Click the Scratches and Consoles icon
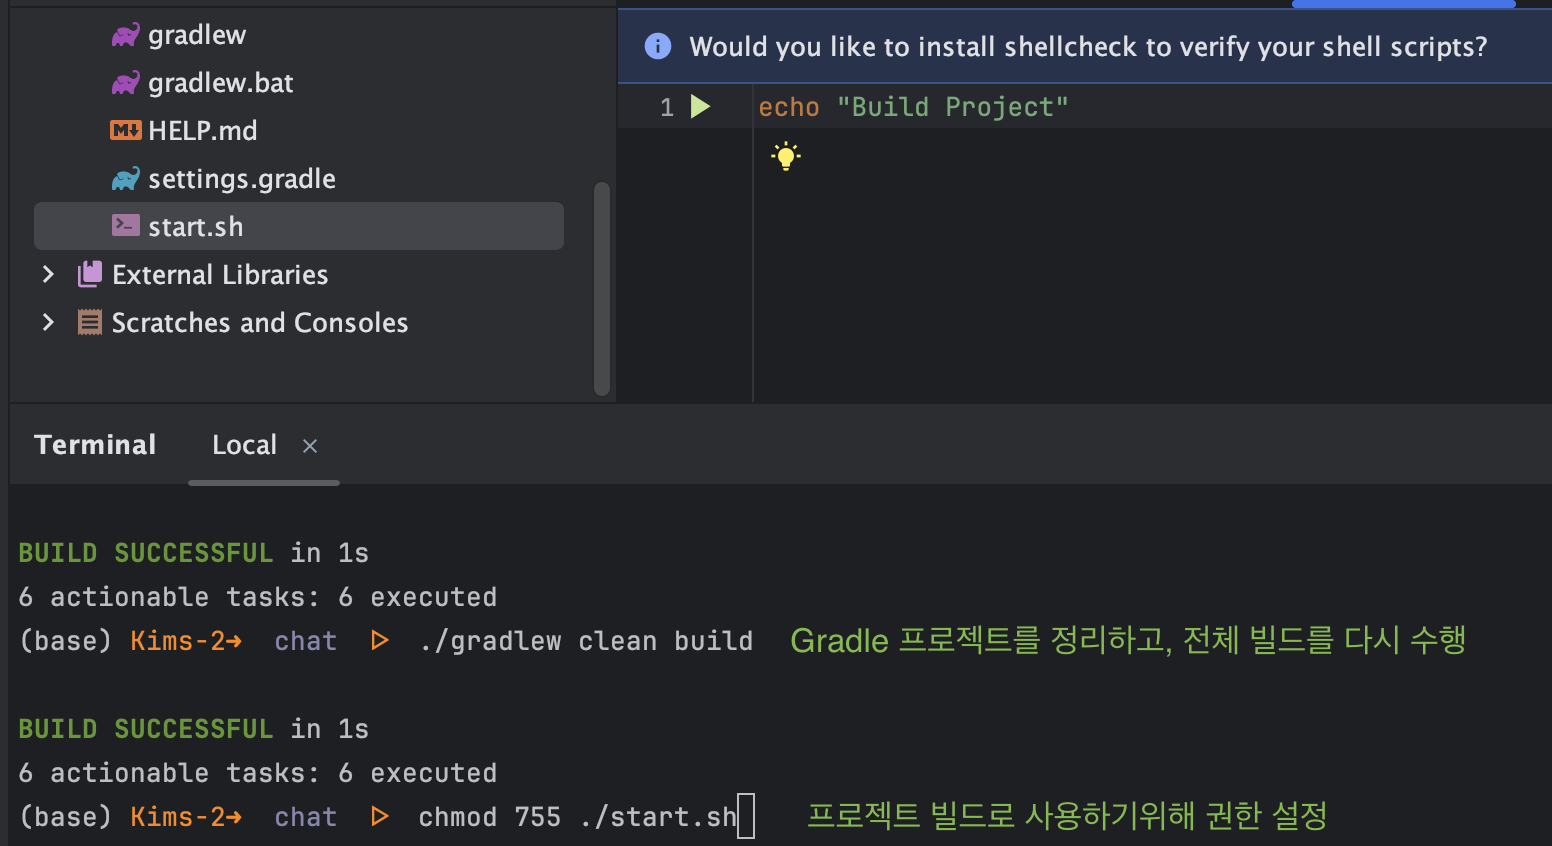This screenshot has width=1552, height=846. (x=90, y=322)
